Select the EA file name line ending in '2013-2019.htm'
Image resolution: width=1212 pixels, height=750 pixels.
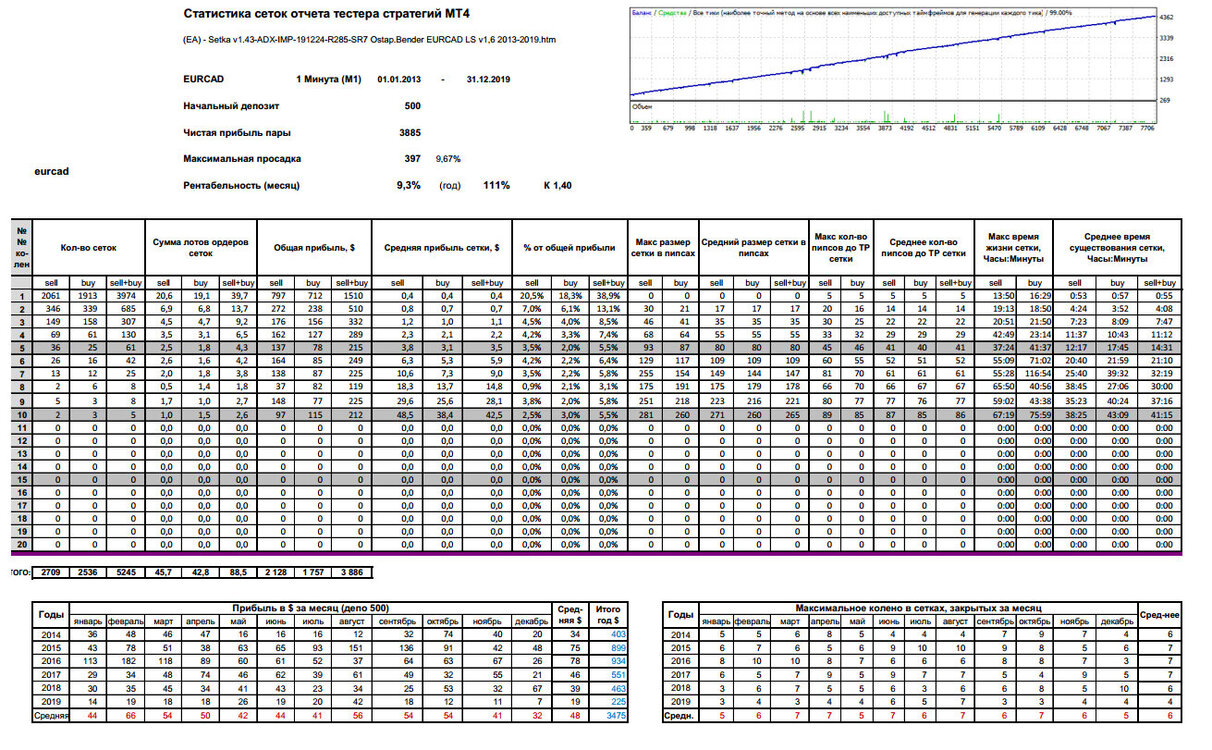pos(370,40)
